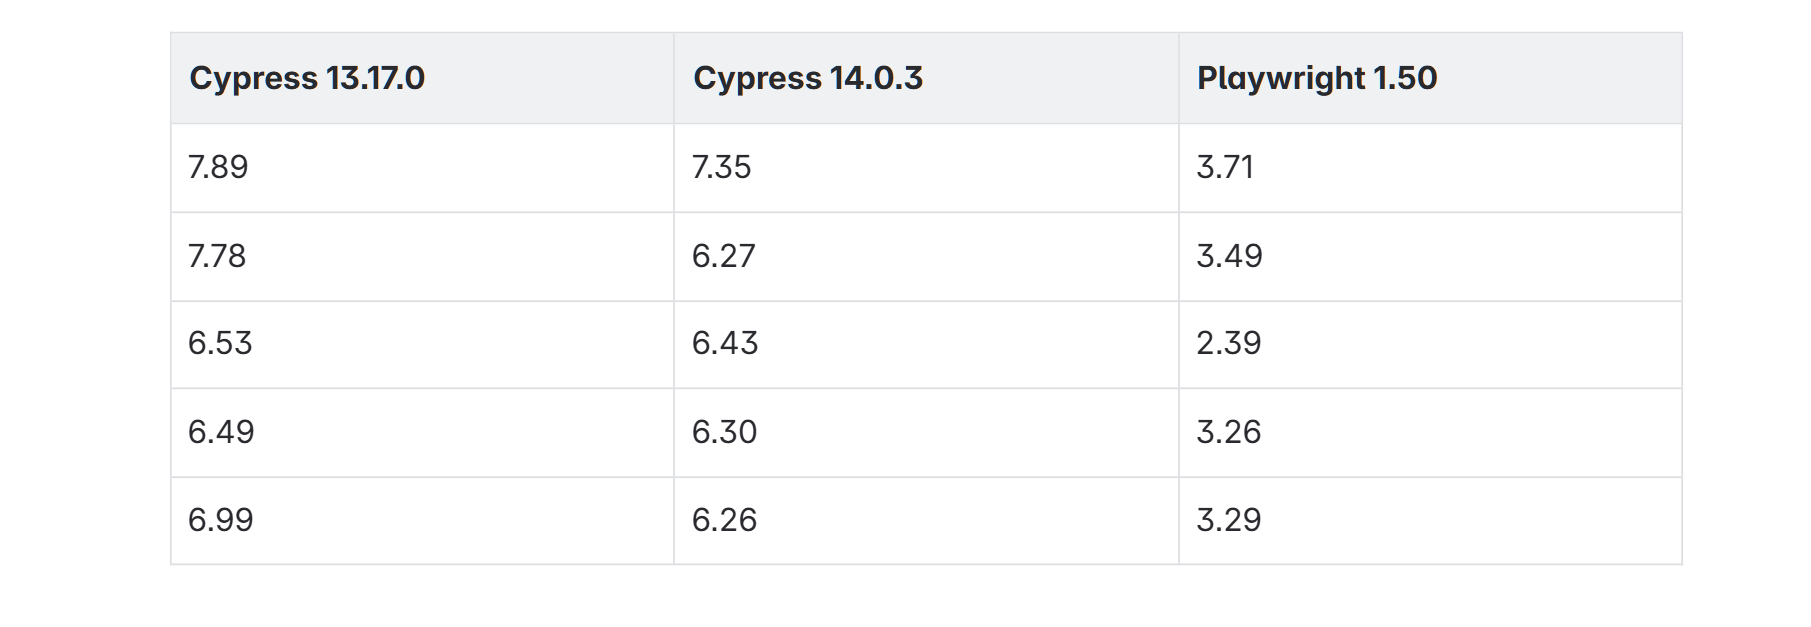Select the 3.71 table cell
The image size is (1811, 627).
tap(1430, 168)
